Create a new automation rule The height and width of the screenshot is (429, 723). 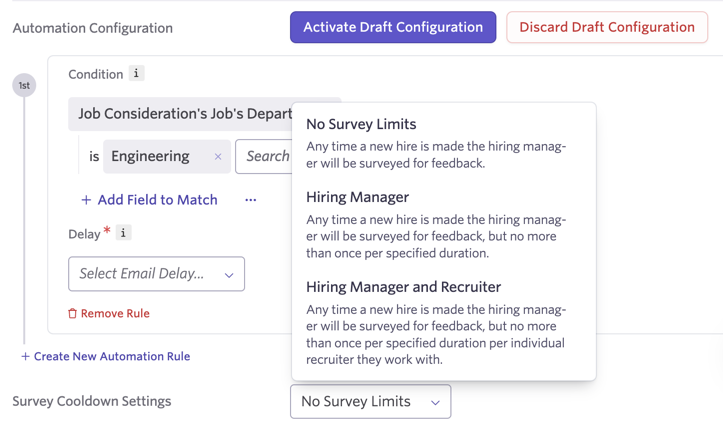(106, 356)
